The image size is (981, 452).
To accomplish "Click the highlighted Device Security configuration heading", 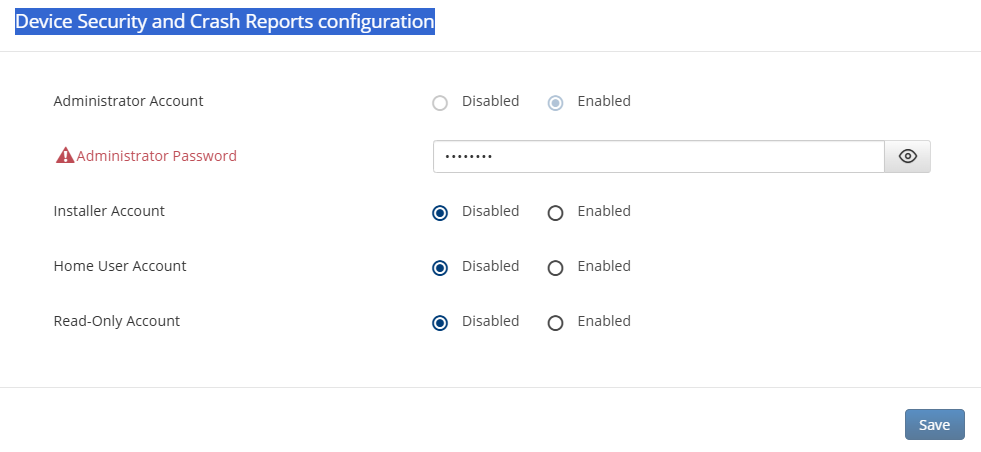I will click(x=225, y=21).
